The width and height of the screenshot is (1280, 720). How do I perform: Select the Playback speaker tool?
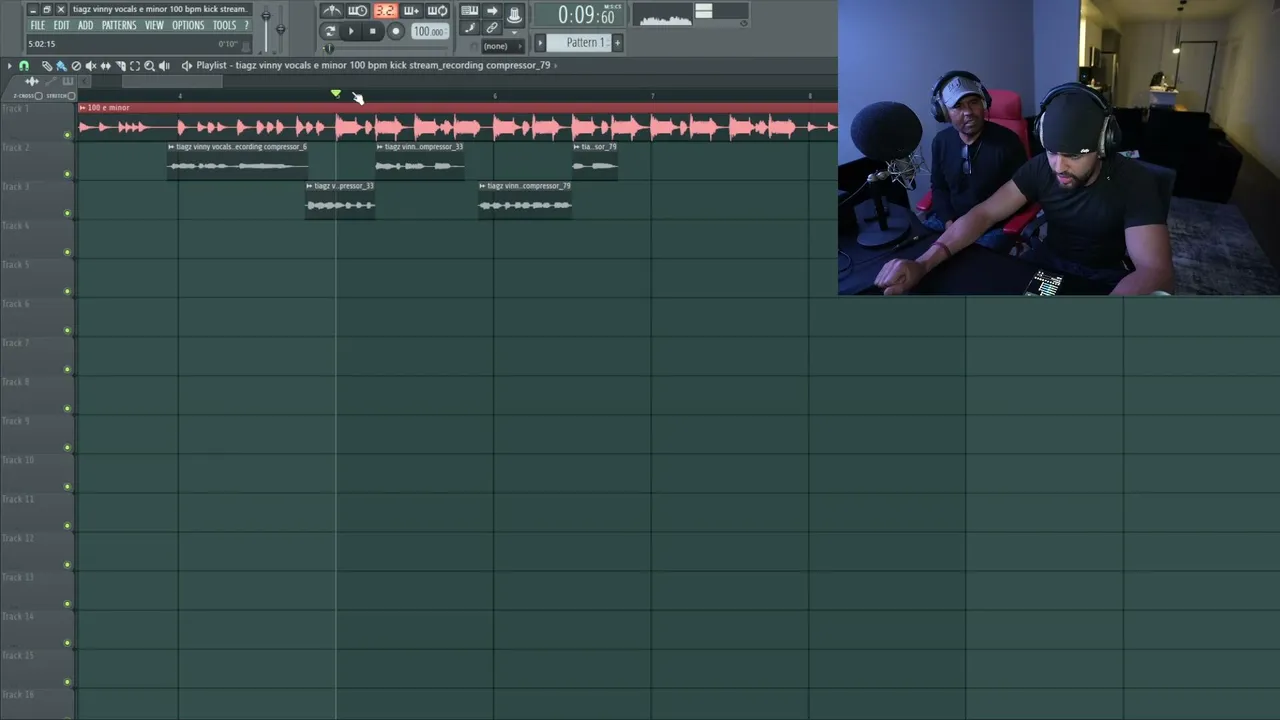click(x=164, y=66)
